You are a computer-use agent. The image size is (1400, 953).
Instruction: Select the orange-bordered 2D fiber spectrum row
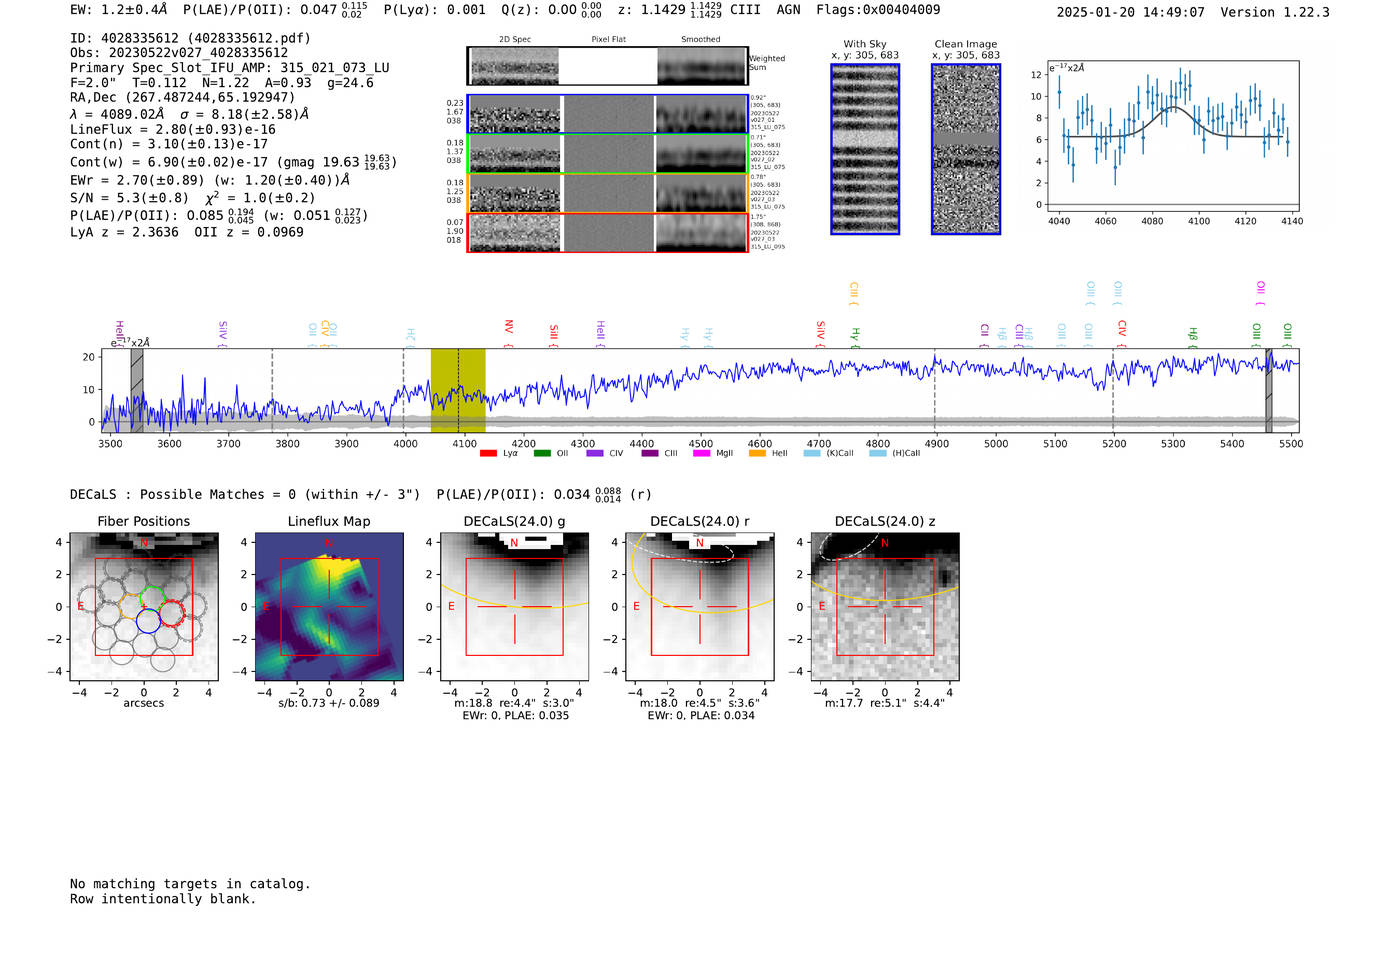pyautogui.click(x=608, y=193)
